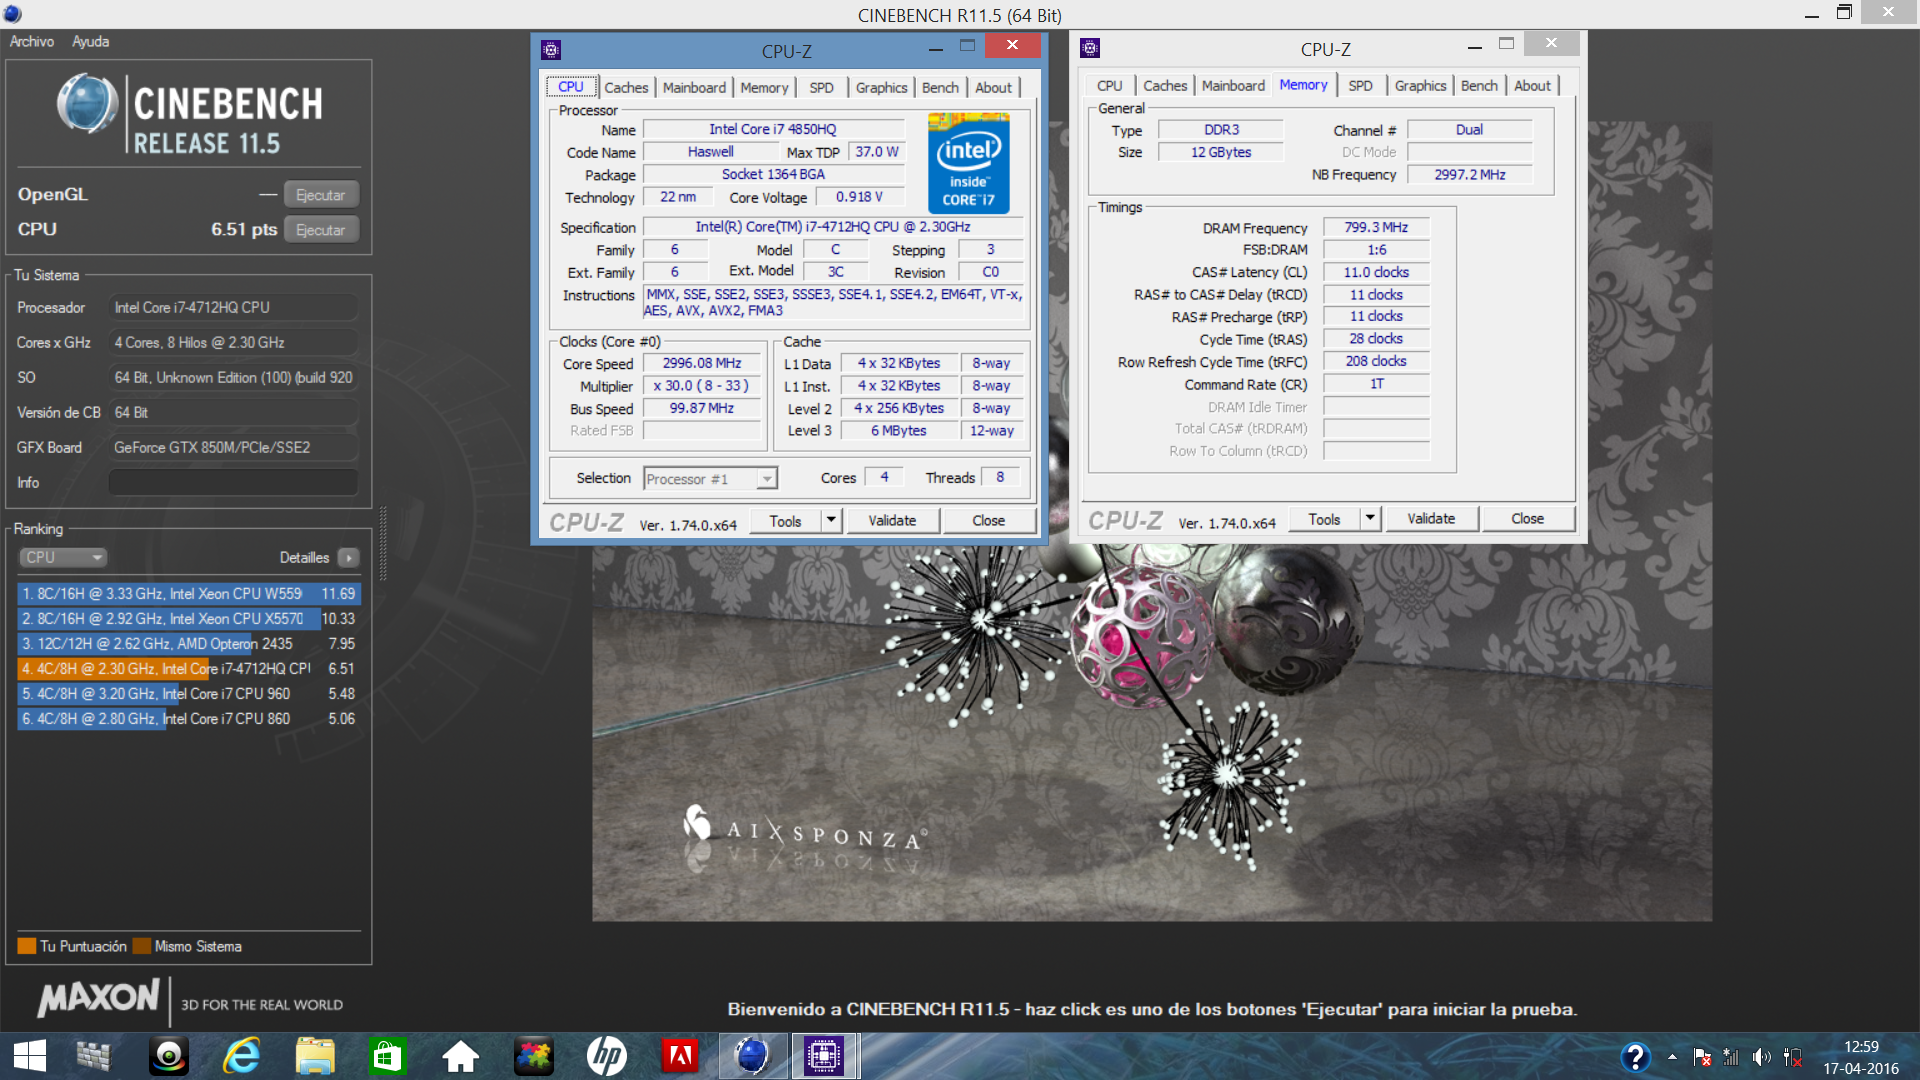This screenshot has width=1920, height=1080.
Task: Switch to Mainboard tab in left CPU-Z
Action: point(694,88)
